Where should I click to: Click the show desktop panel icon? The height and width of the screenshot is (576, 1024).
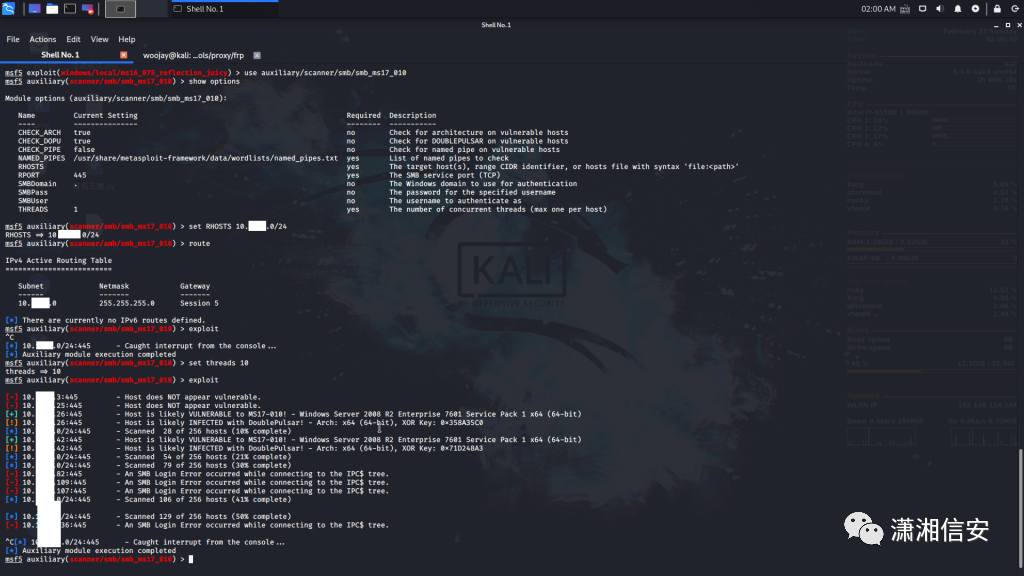[34, 8]
